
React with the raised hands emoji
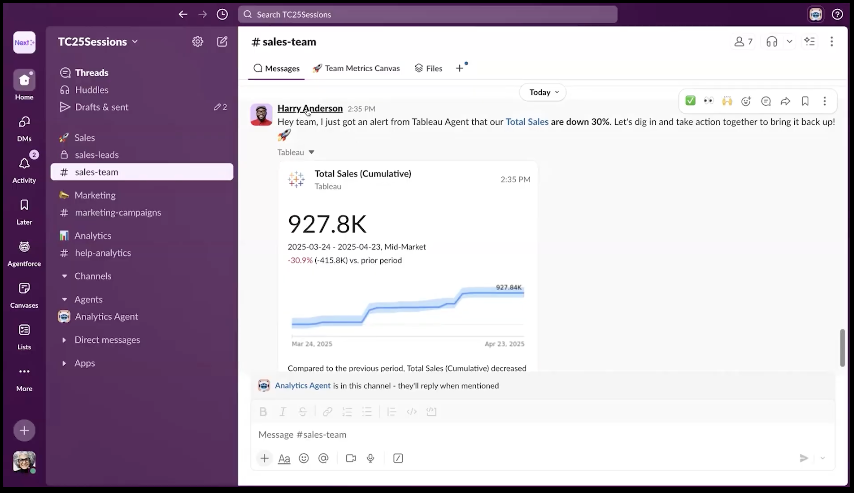pos(727,101)
